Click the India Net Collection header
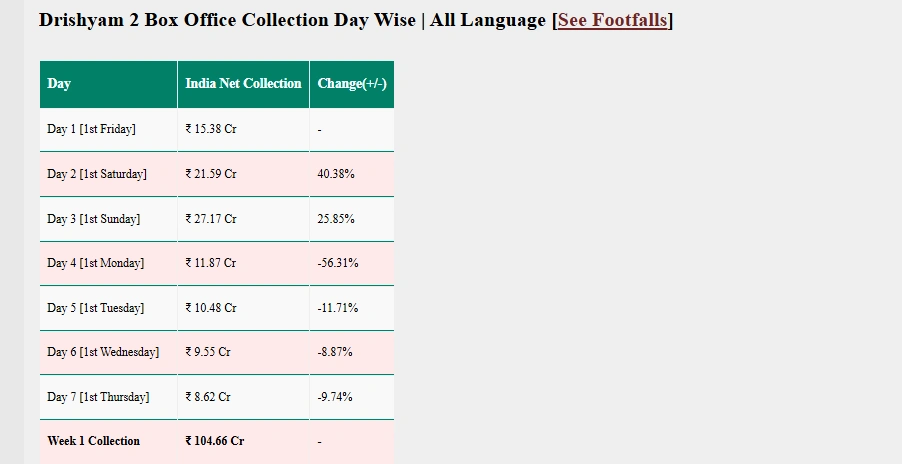 [243, 84]
